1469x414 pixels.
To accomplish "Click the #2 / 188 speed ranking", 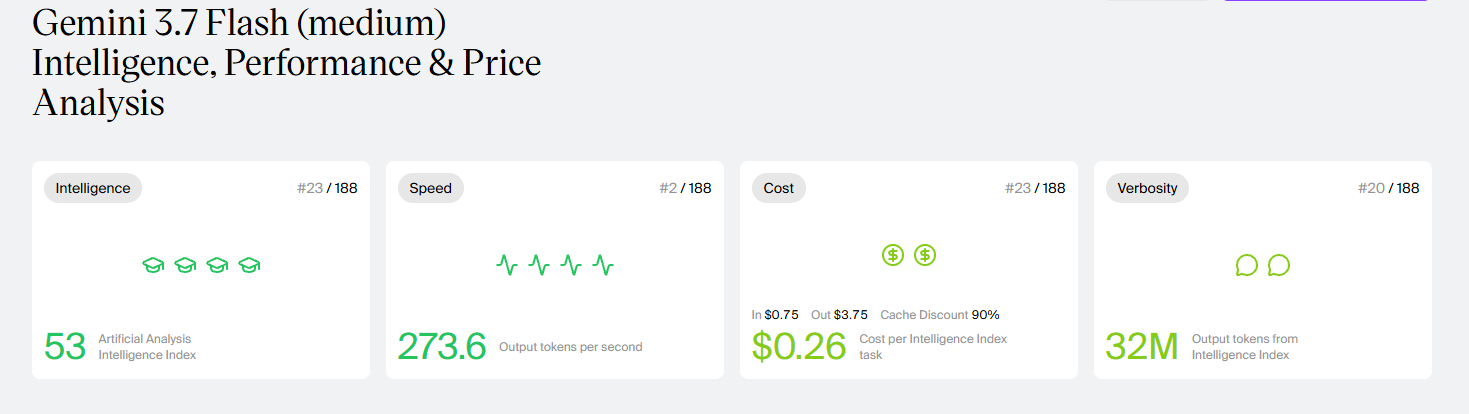I will [686, 188].
